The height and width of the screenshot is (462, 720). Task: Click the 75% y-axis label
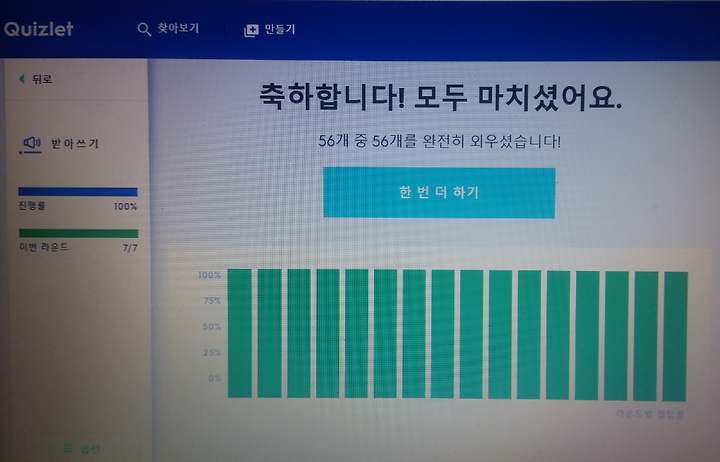212,301
